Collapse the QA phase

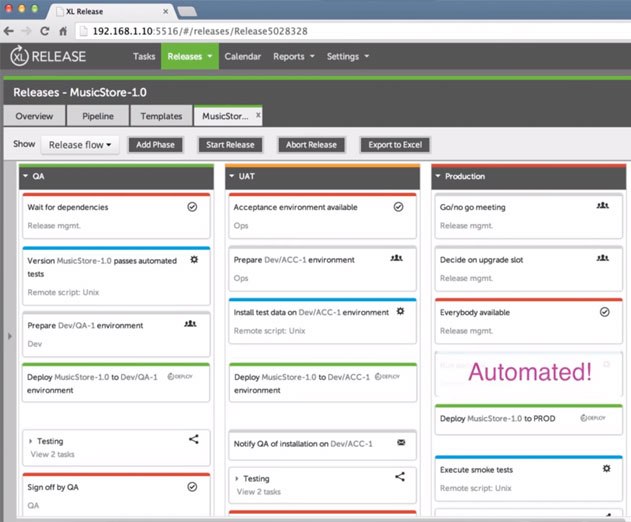point(26,176)
